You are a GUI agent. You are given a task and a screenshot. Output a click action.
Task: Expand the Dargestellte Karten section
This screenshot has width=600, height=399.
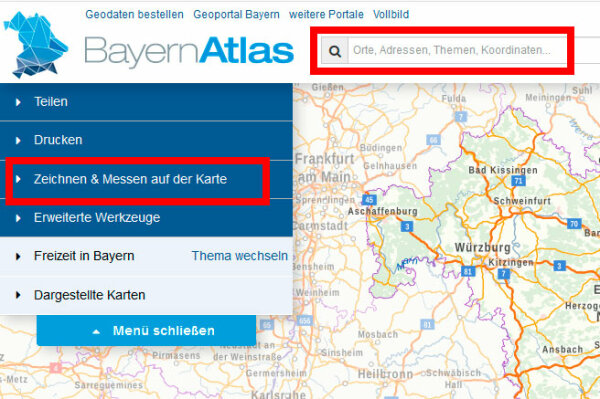point(146,295)
